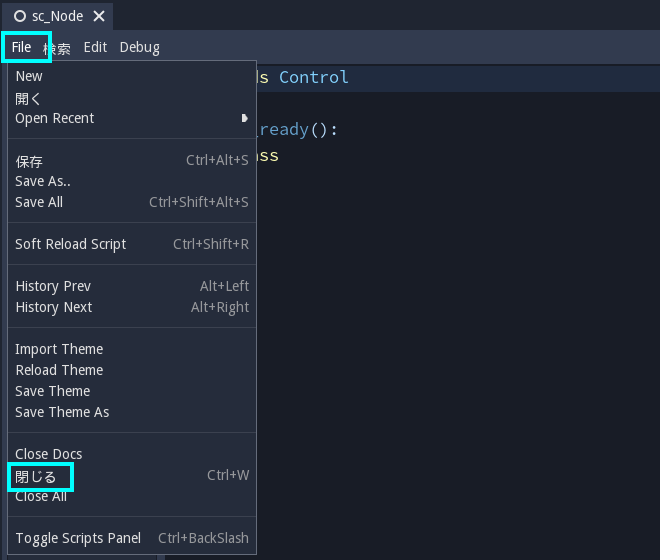Viewport: 660px width, 560px height.
Task: Choose 保存 to save the script
Action: coord(132,161)
